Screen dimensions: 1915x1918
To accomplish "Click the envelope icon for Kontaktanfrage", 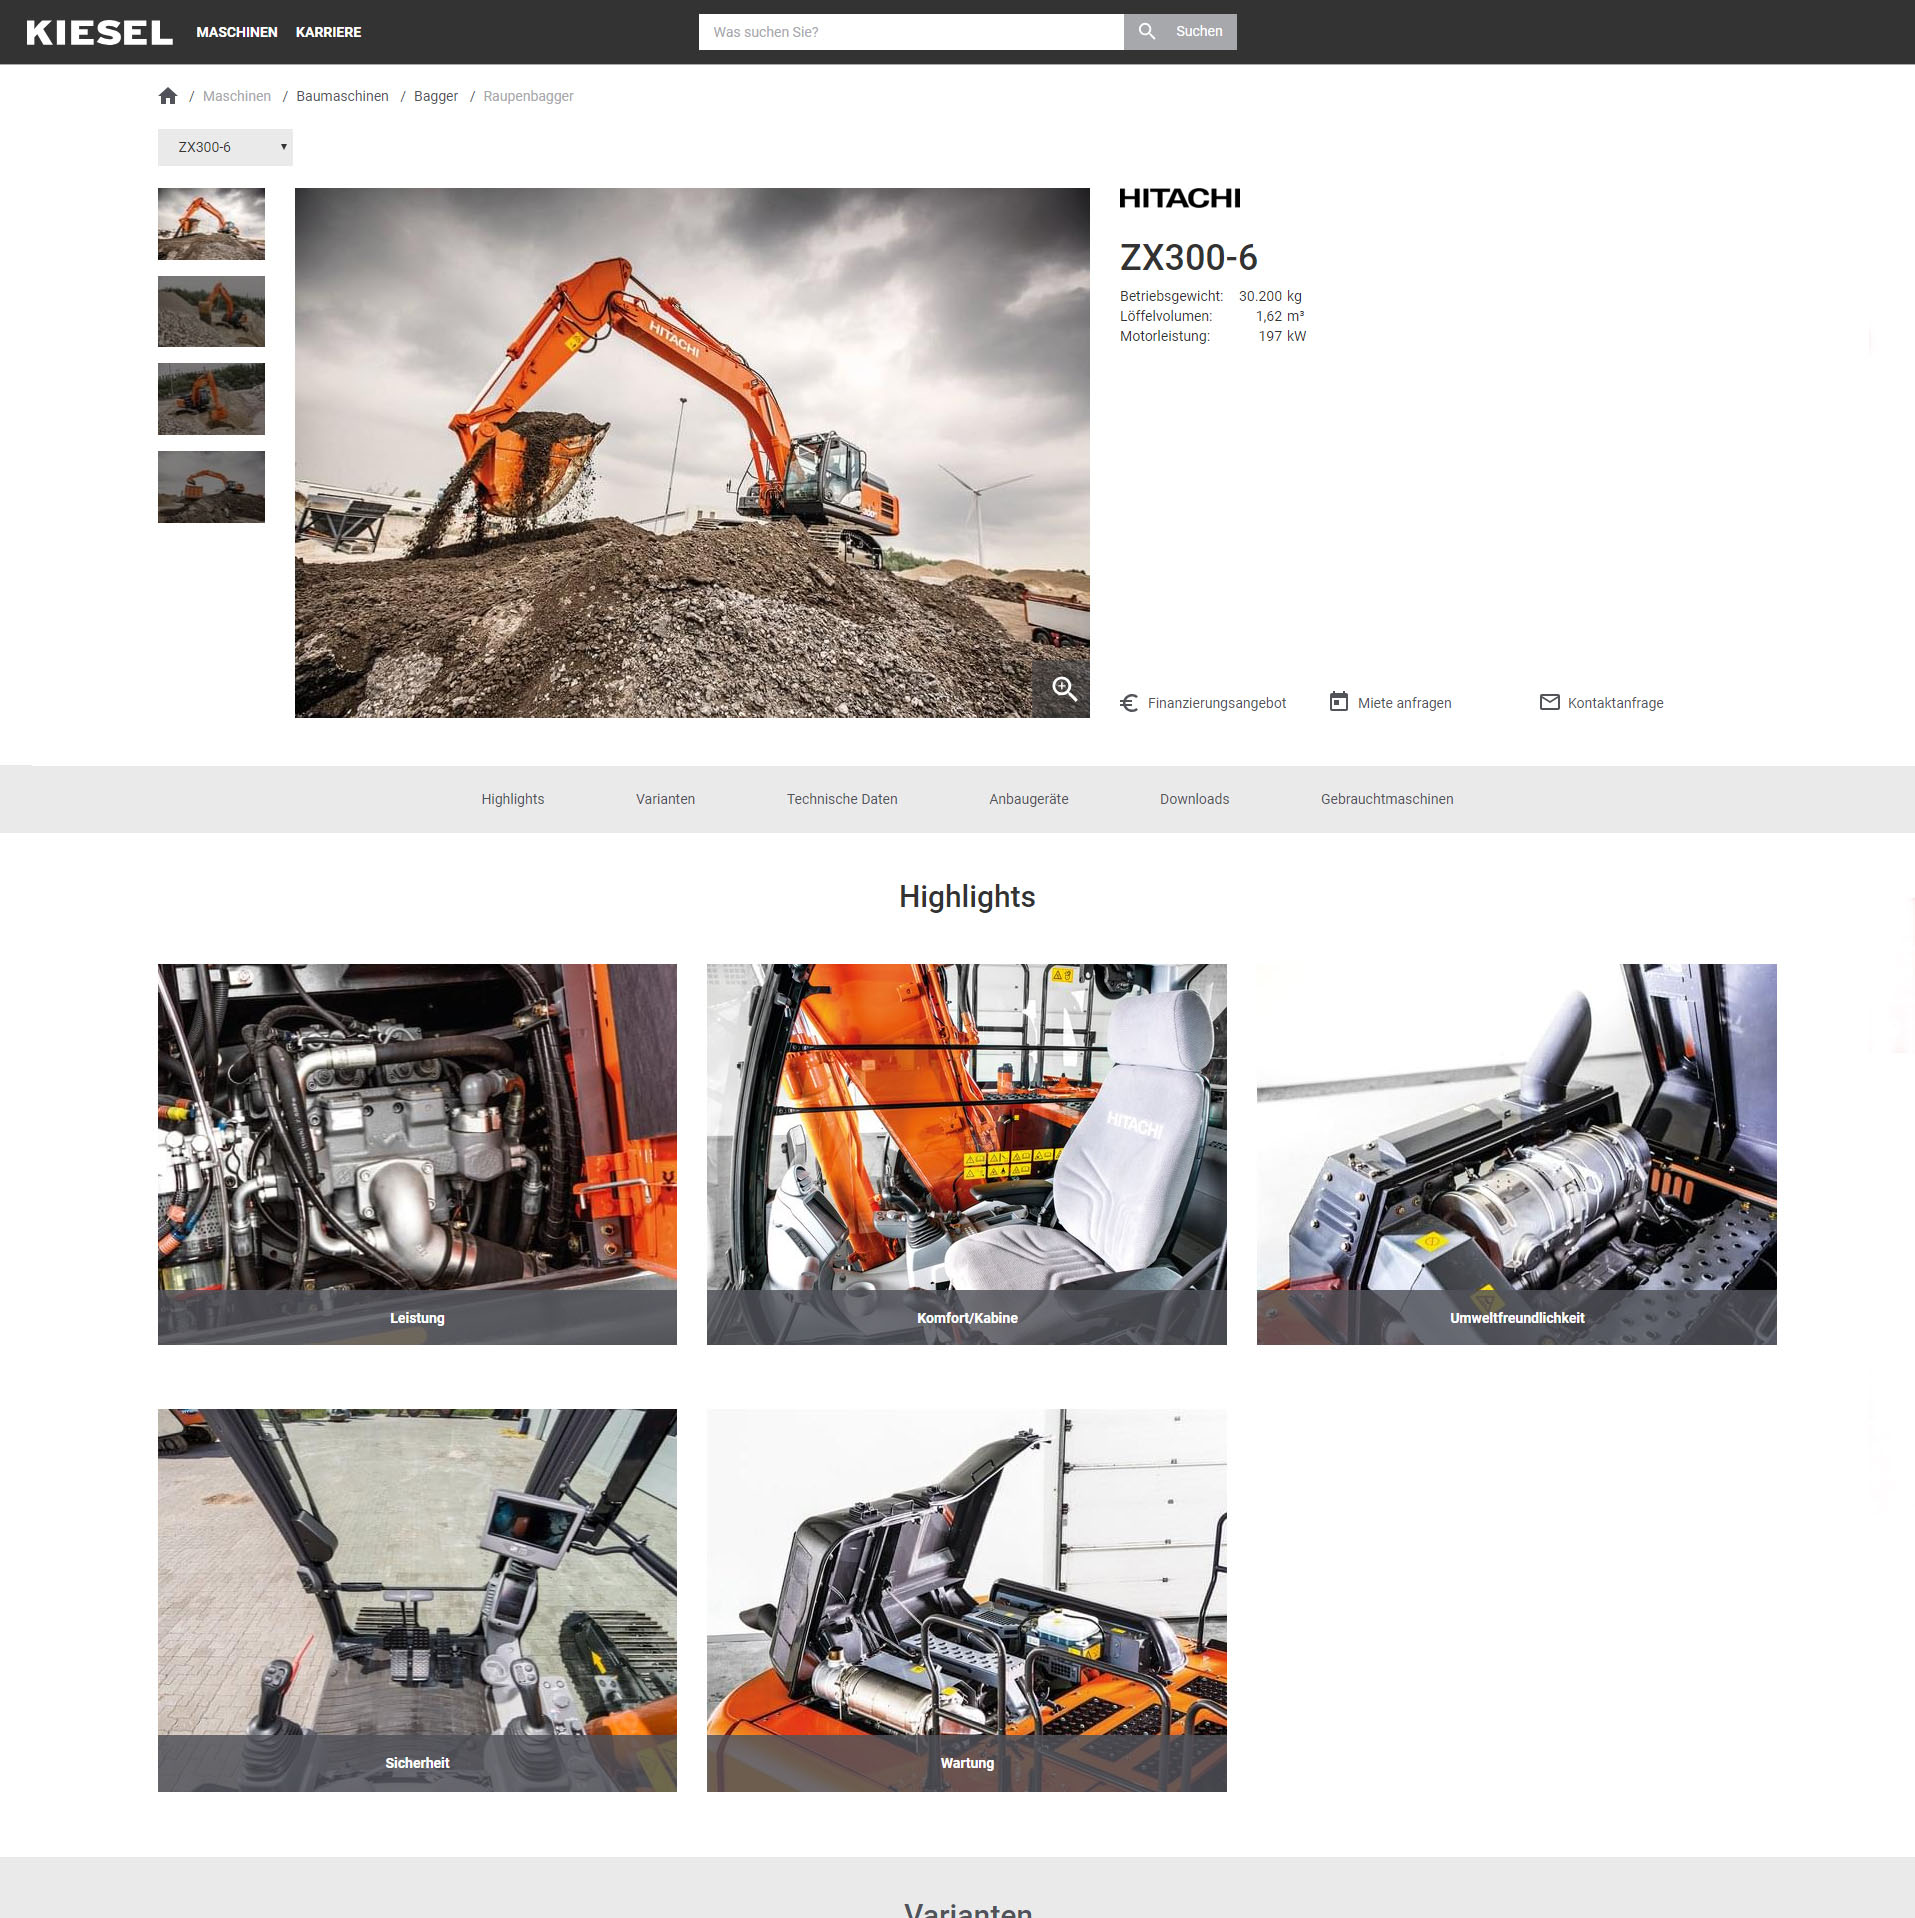I will coord(1549,702).
